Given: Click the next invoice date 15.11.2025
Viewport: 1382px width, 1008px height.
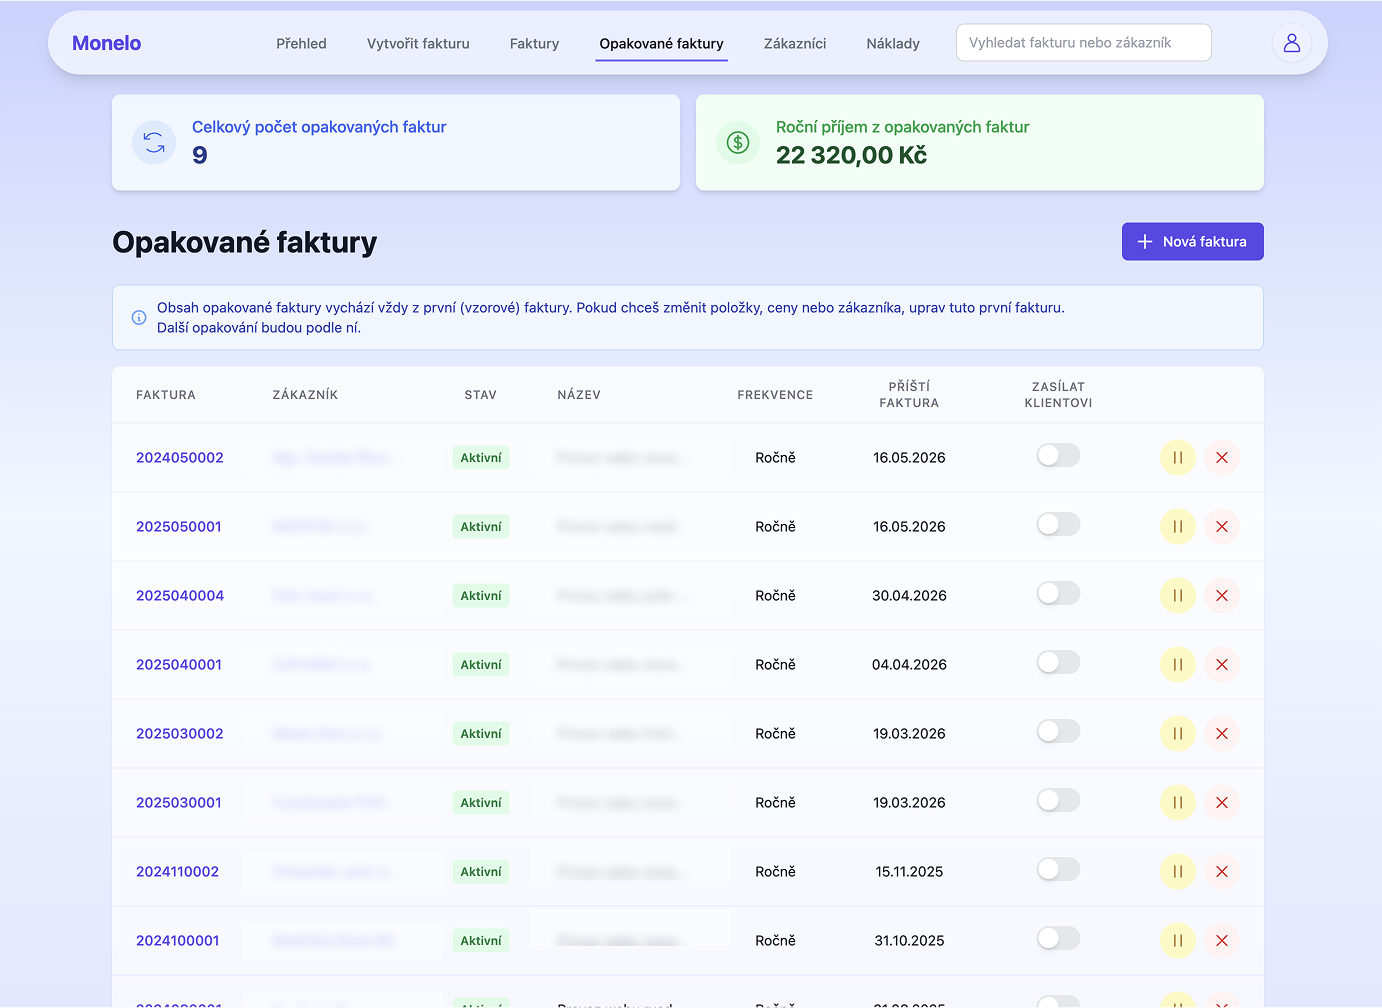Looking at the screenshot, I should point(909,872).
